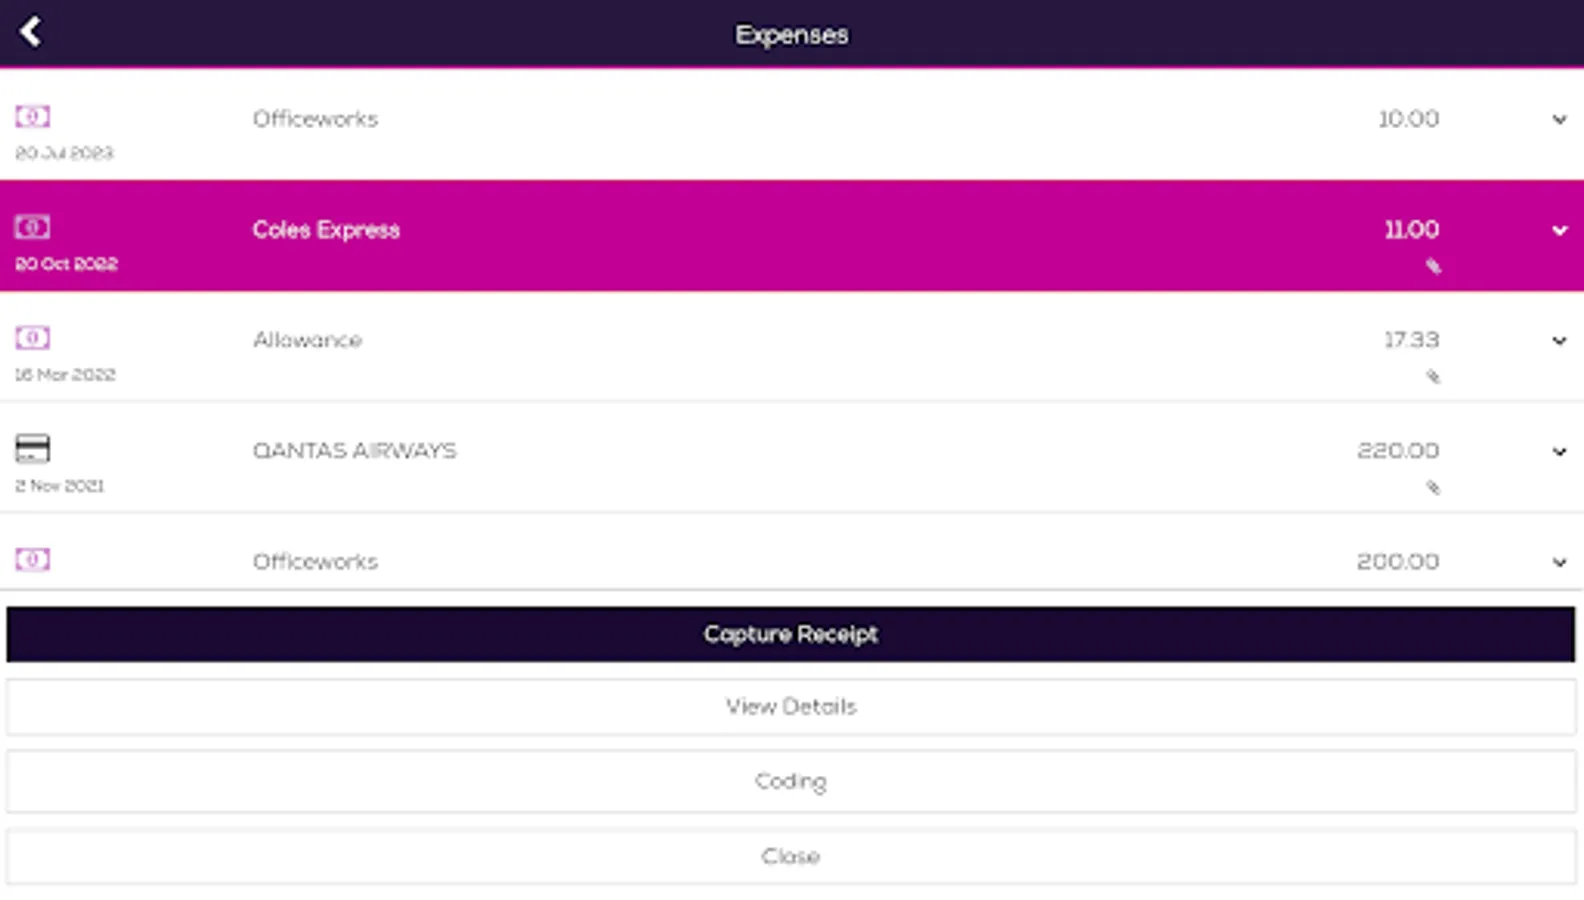
Task: Open View Details for selected expense
Action: 791,707
